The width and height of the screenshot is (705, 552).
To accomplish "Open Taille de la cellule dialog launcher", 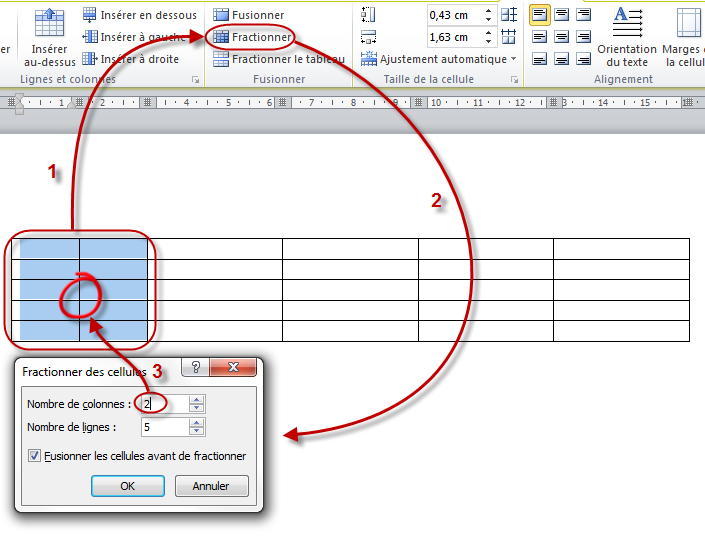I will (514, 80).
